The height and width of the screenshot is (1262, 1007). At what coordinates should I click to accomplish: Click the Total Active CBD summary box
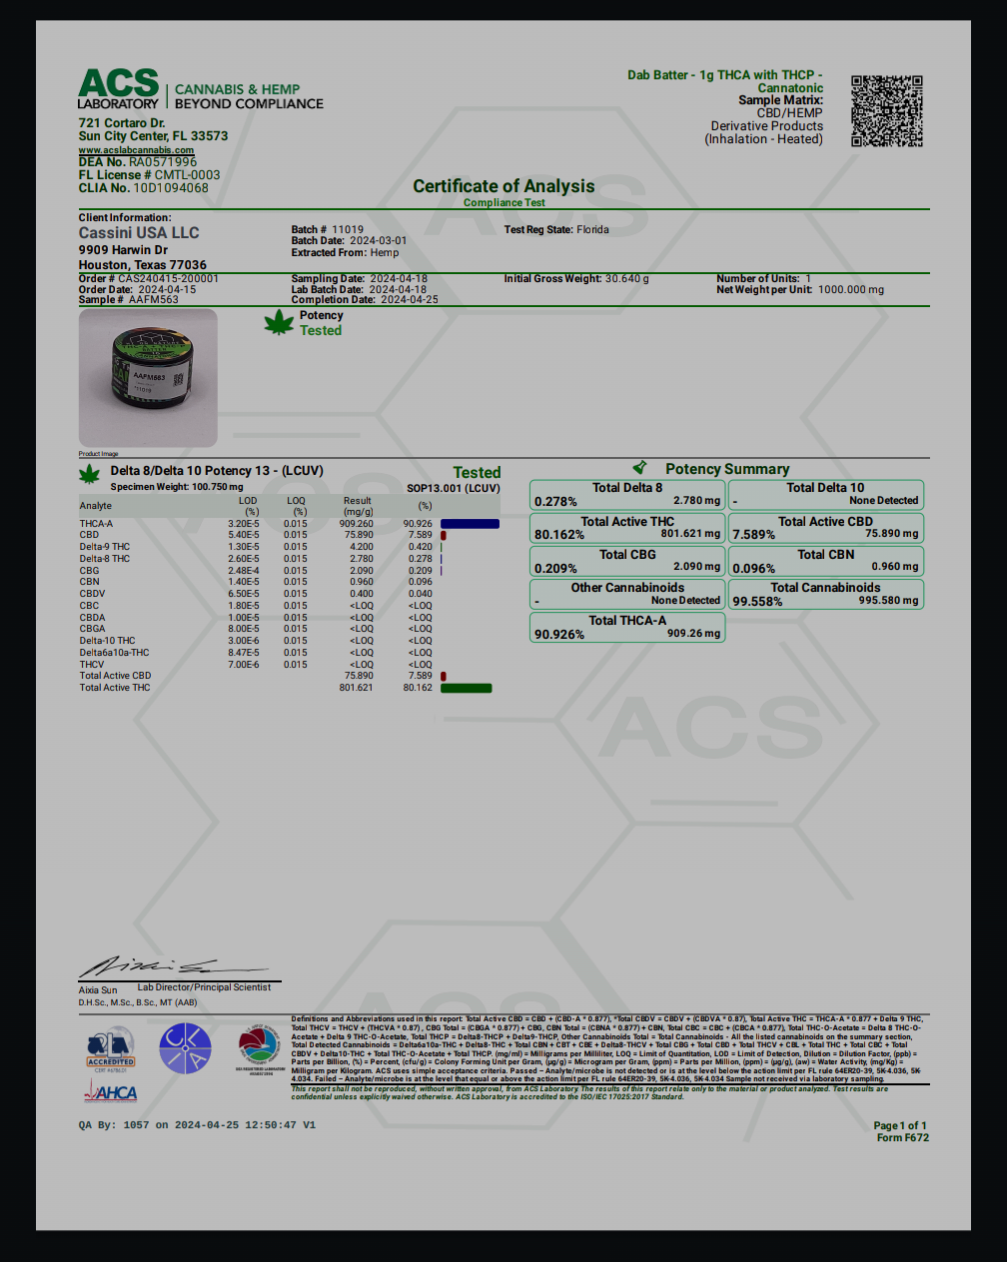[x=825, y=528]
